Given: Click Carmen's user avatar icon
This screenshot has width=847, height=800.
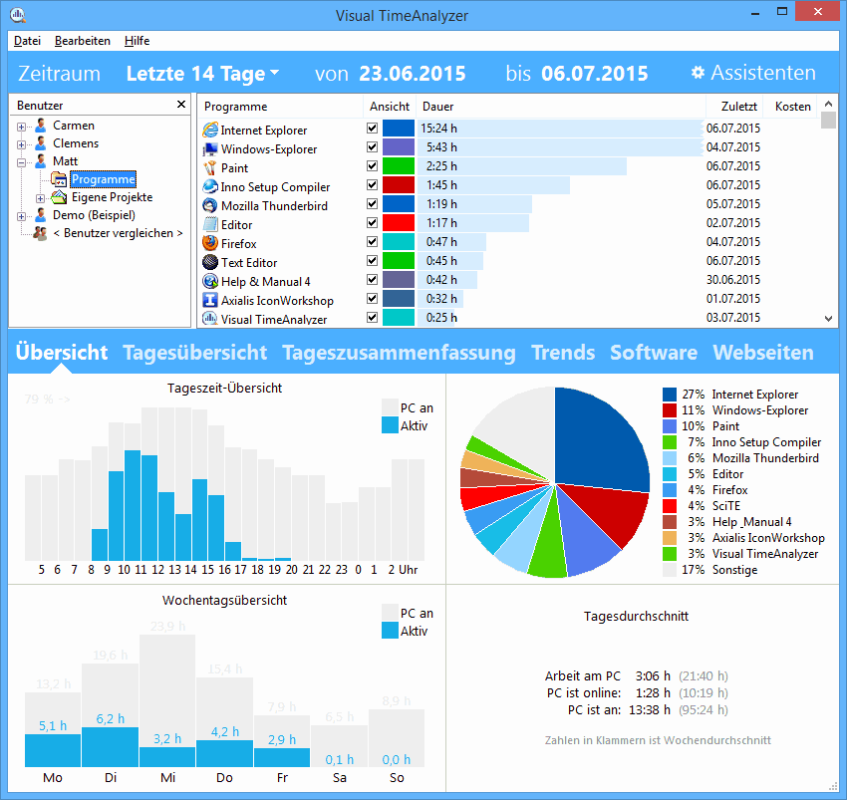Looking at the screenshot, I should coord(41,125).
